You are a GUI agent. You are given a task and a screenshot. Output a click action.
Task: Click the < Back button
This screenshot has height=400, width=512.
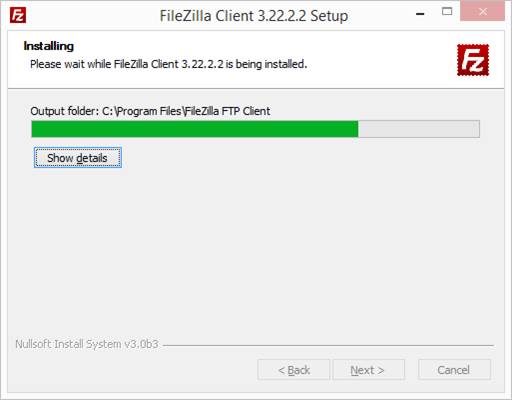[x=294, y=370]
